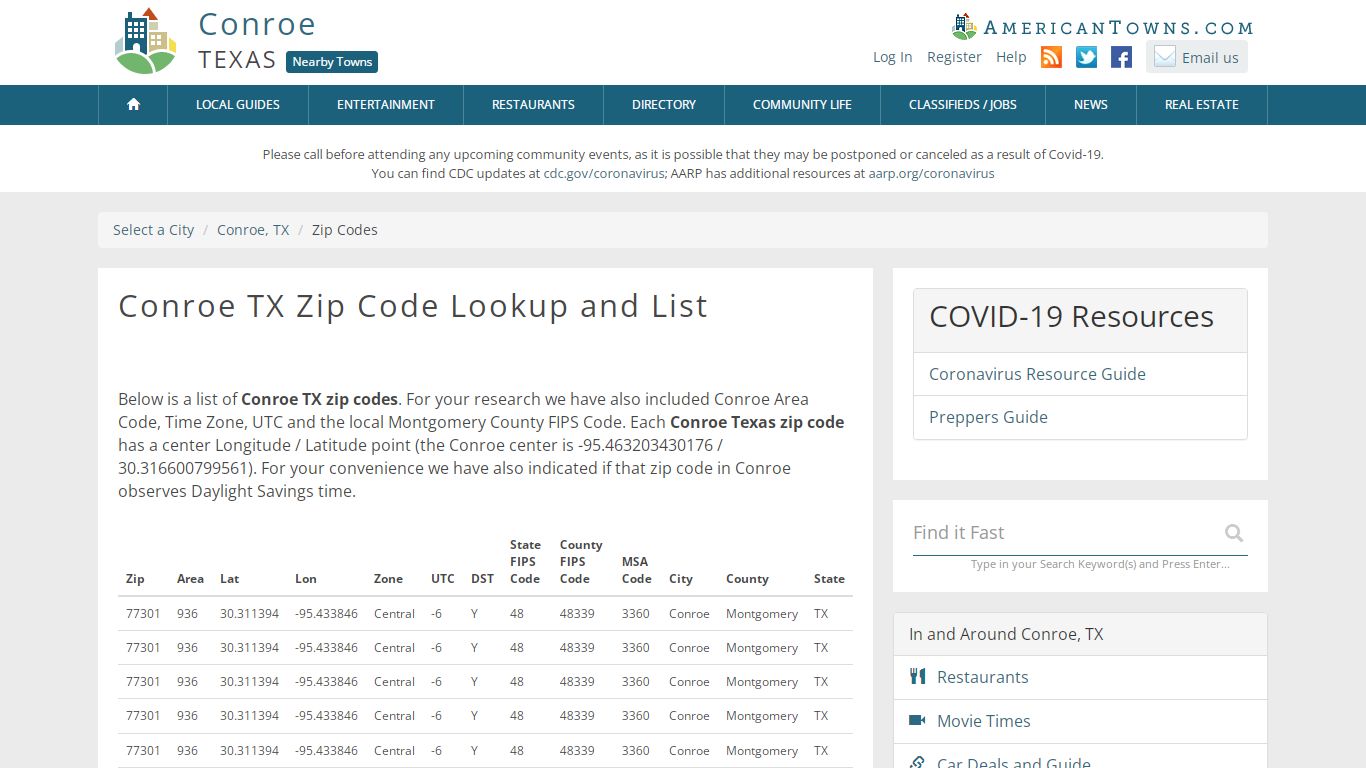Screen dimensions: 1366x768
Task: Click Select a City breadcrumb
Action: 153,230
